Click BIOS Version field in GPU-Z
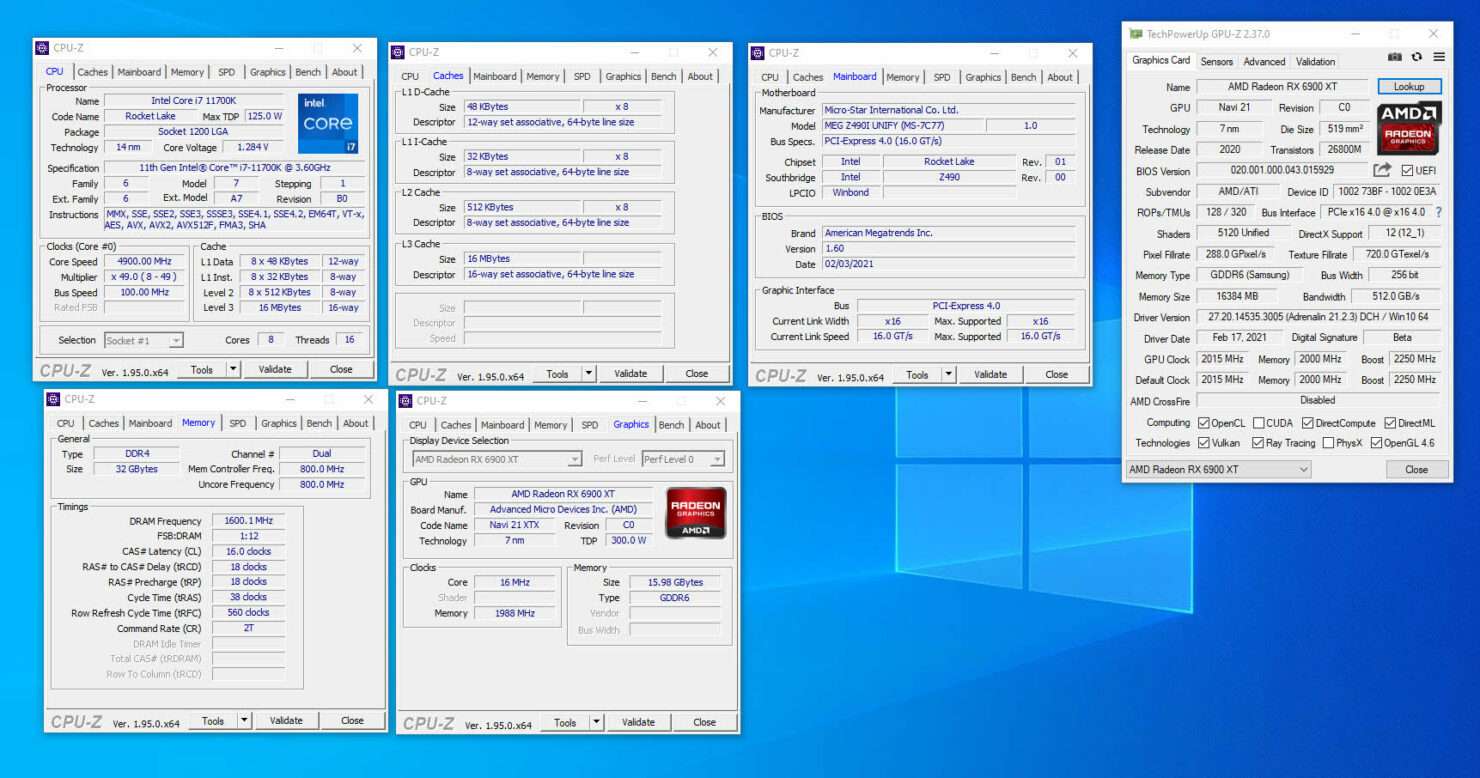 1282,171
